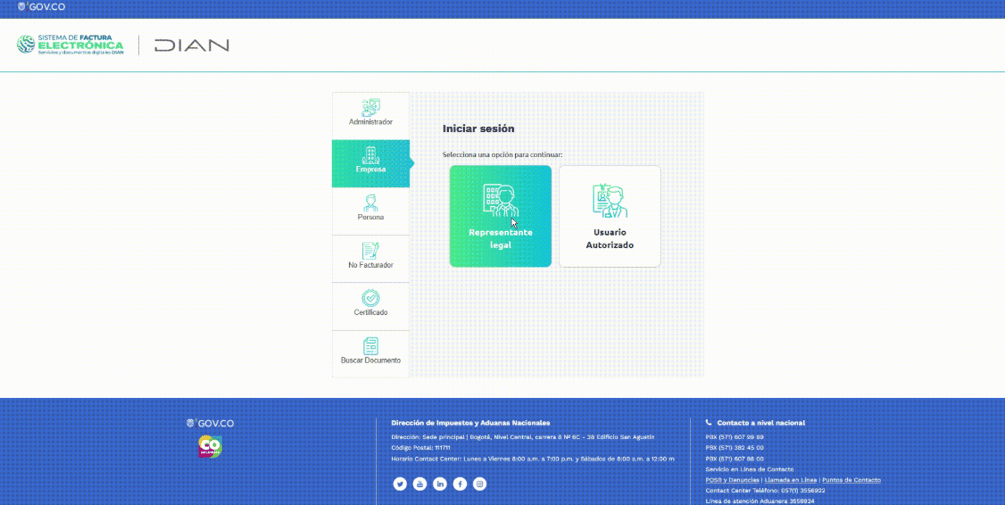Image resolution: width=1005 pixels, height=505 pixels.
Task: Click the Sistema de Factura Electrónica logo
Action: (71, 45)
